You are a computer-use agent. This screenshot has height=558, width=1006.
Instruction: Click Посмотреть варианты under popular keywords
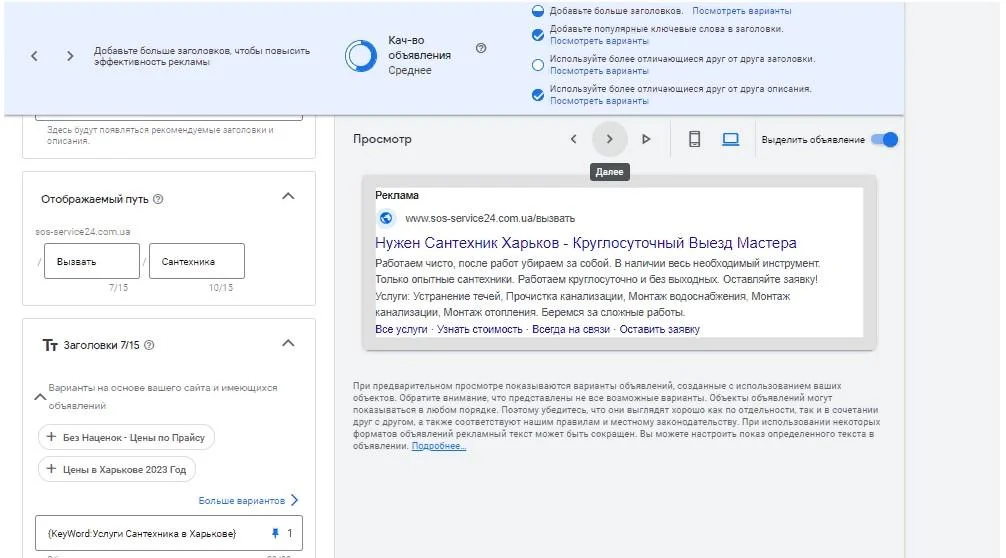599,41
